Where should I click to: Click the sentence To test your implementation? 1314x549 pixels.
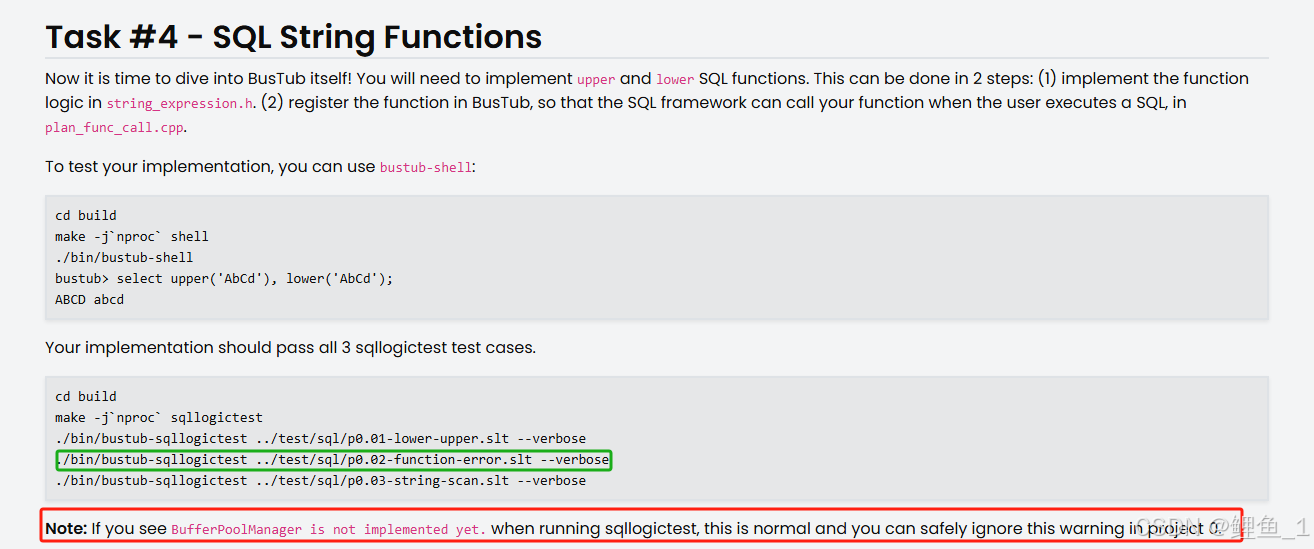(260, 166)
